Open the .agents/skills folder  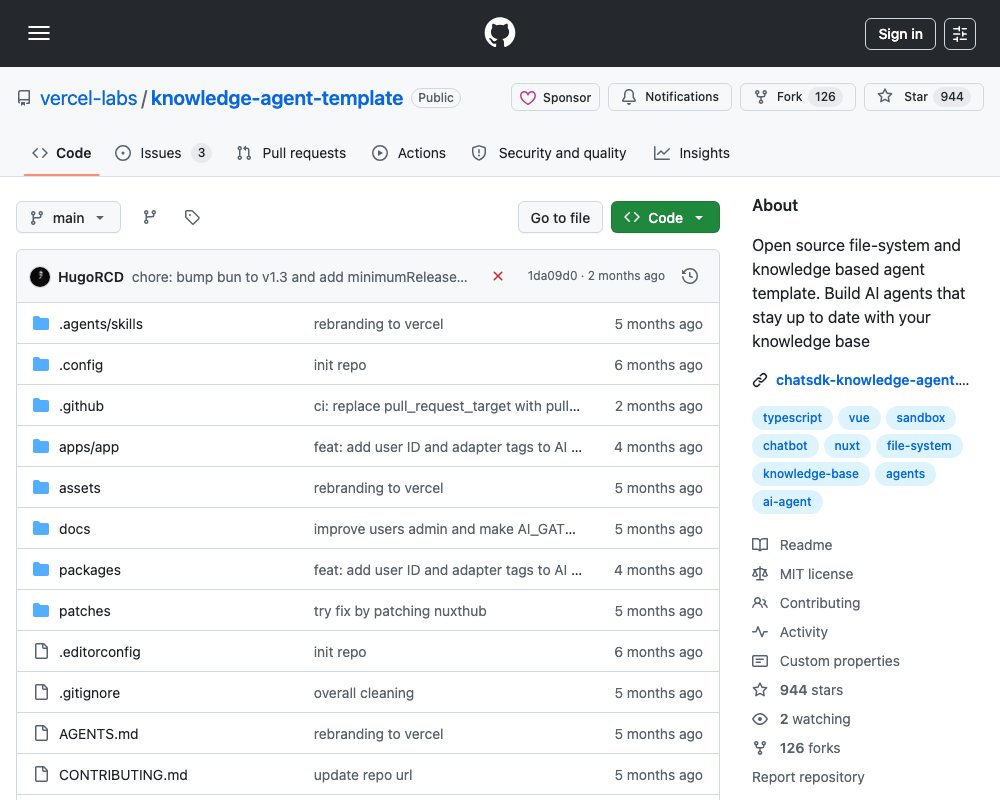[x=101, y=324]
